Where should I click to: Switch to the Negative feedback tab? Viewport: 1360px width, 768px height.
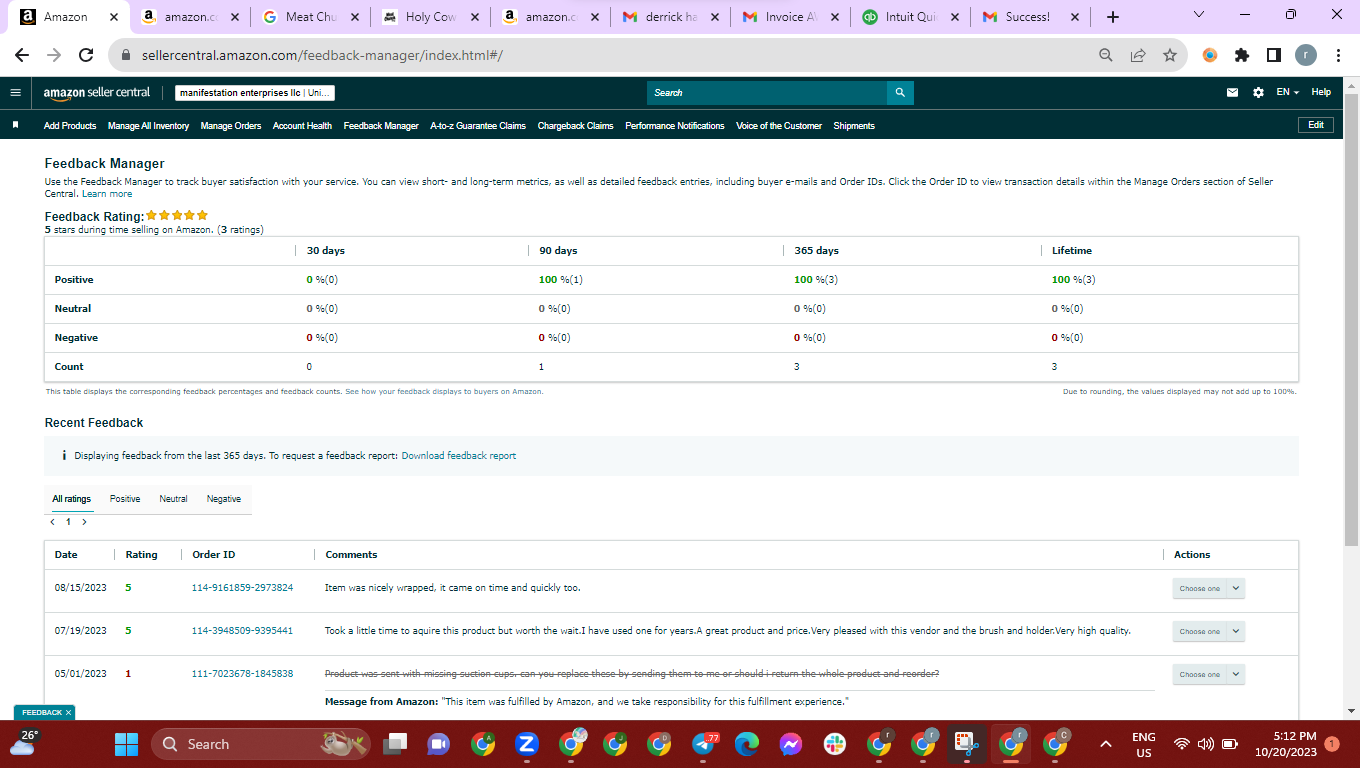[224, 498]
